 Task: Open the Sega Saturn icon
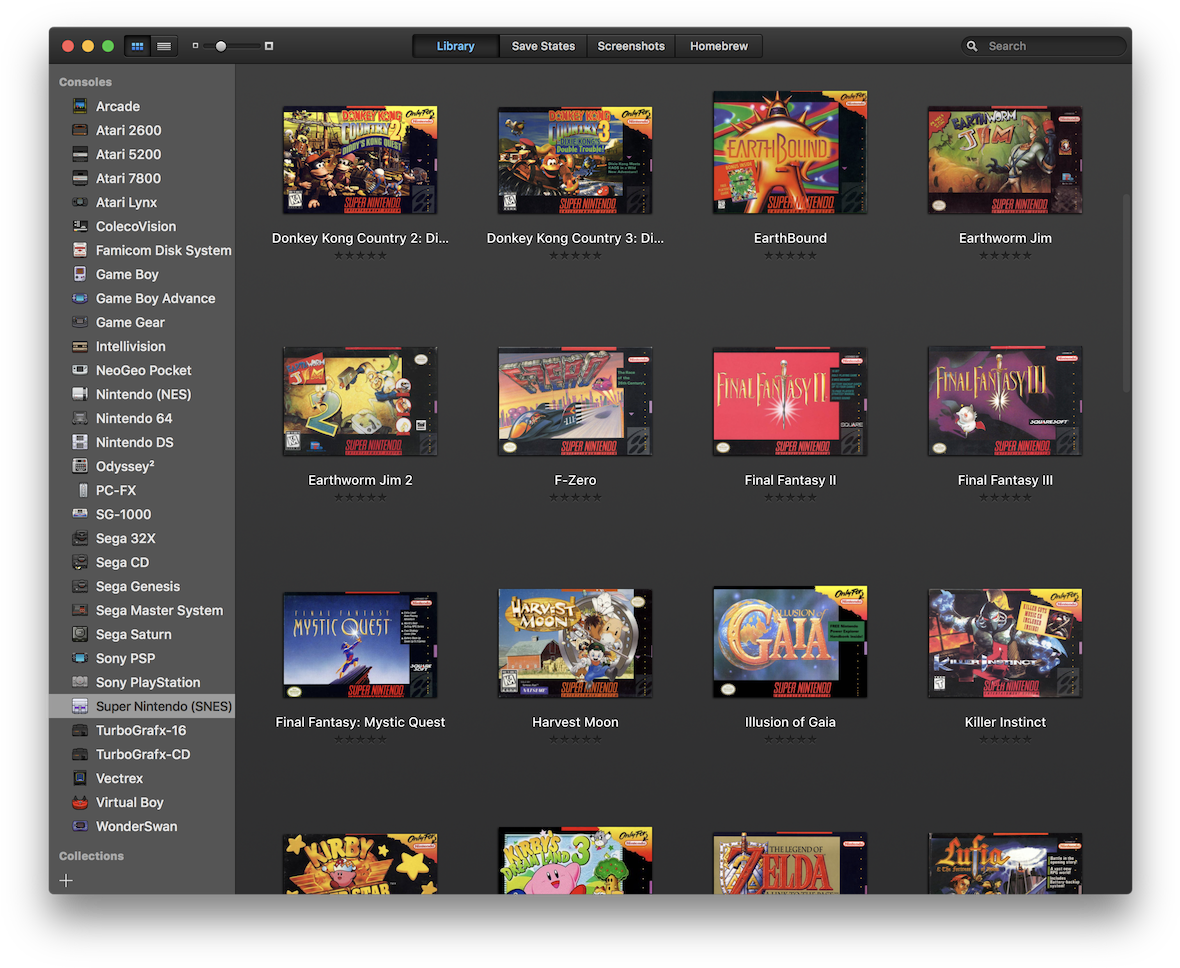[x=80, y=635]
